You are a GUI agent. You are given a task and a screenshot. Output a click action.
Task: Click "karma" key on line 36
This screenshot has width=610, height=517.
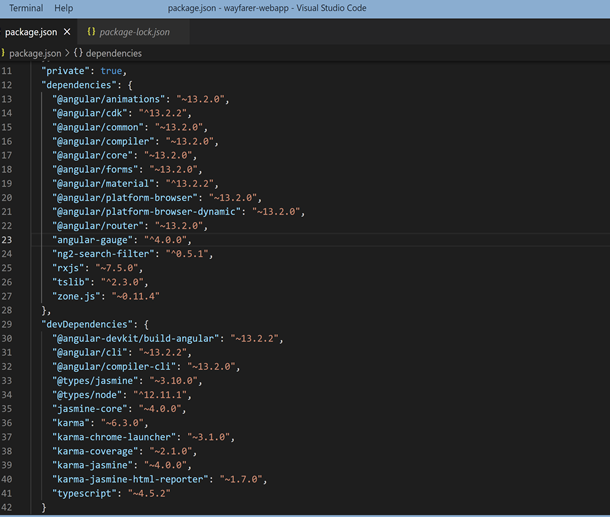click(x=71, y=422)
